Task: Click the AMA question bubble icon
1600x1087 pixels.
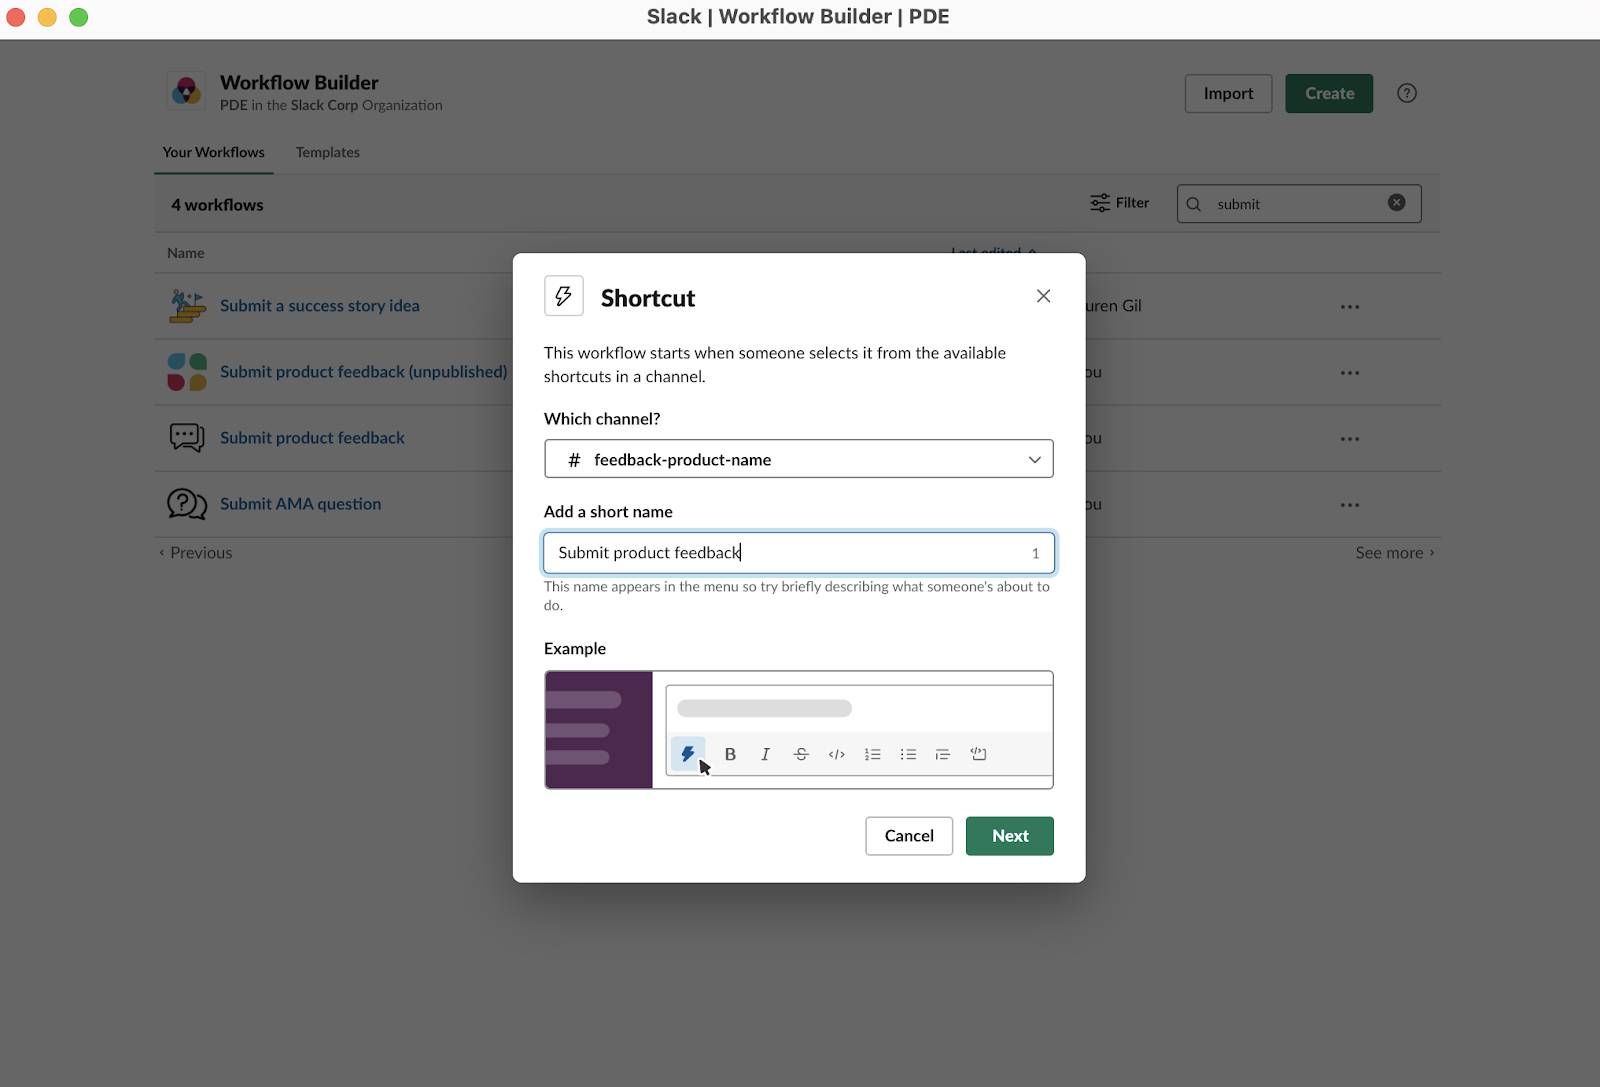Action: (x=187, y=504)
